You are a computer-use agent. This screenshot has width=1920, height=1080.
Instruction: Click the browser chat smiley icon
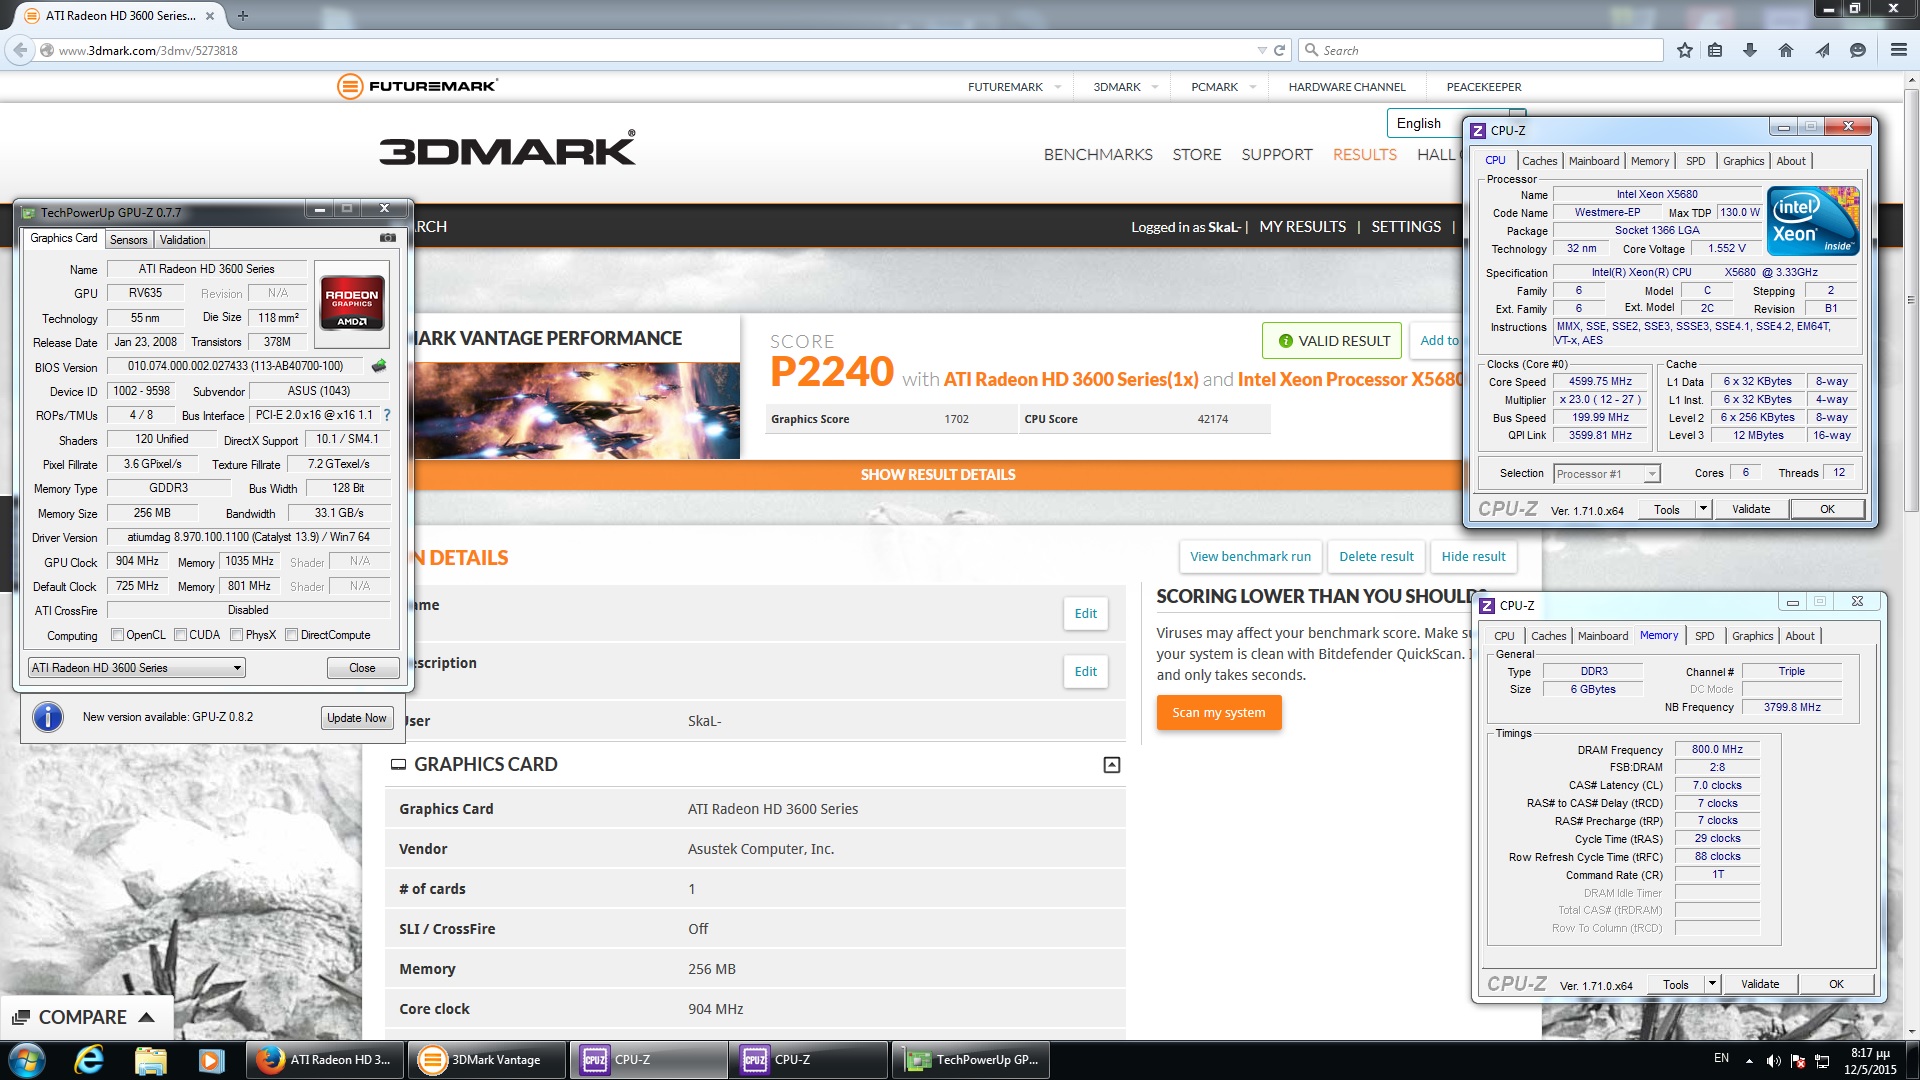1858,50
